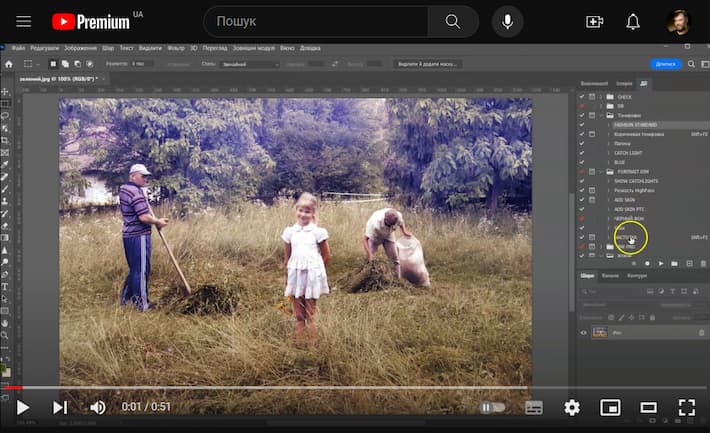Open the marquee tool preset picker
This screenshot has height=433, width=710.
coord(31,64)
